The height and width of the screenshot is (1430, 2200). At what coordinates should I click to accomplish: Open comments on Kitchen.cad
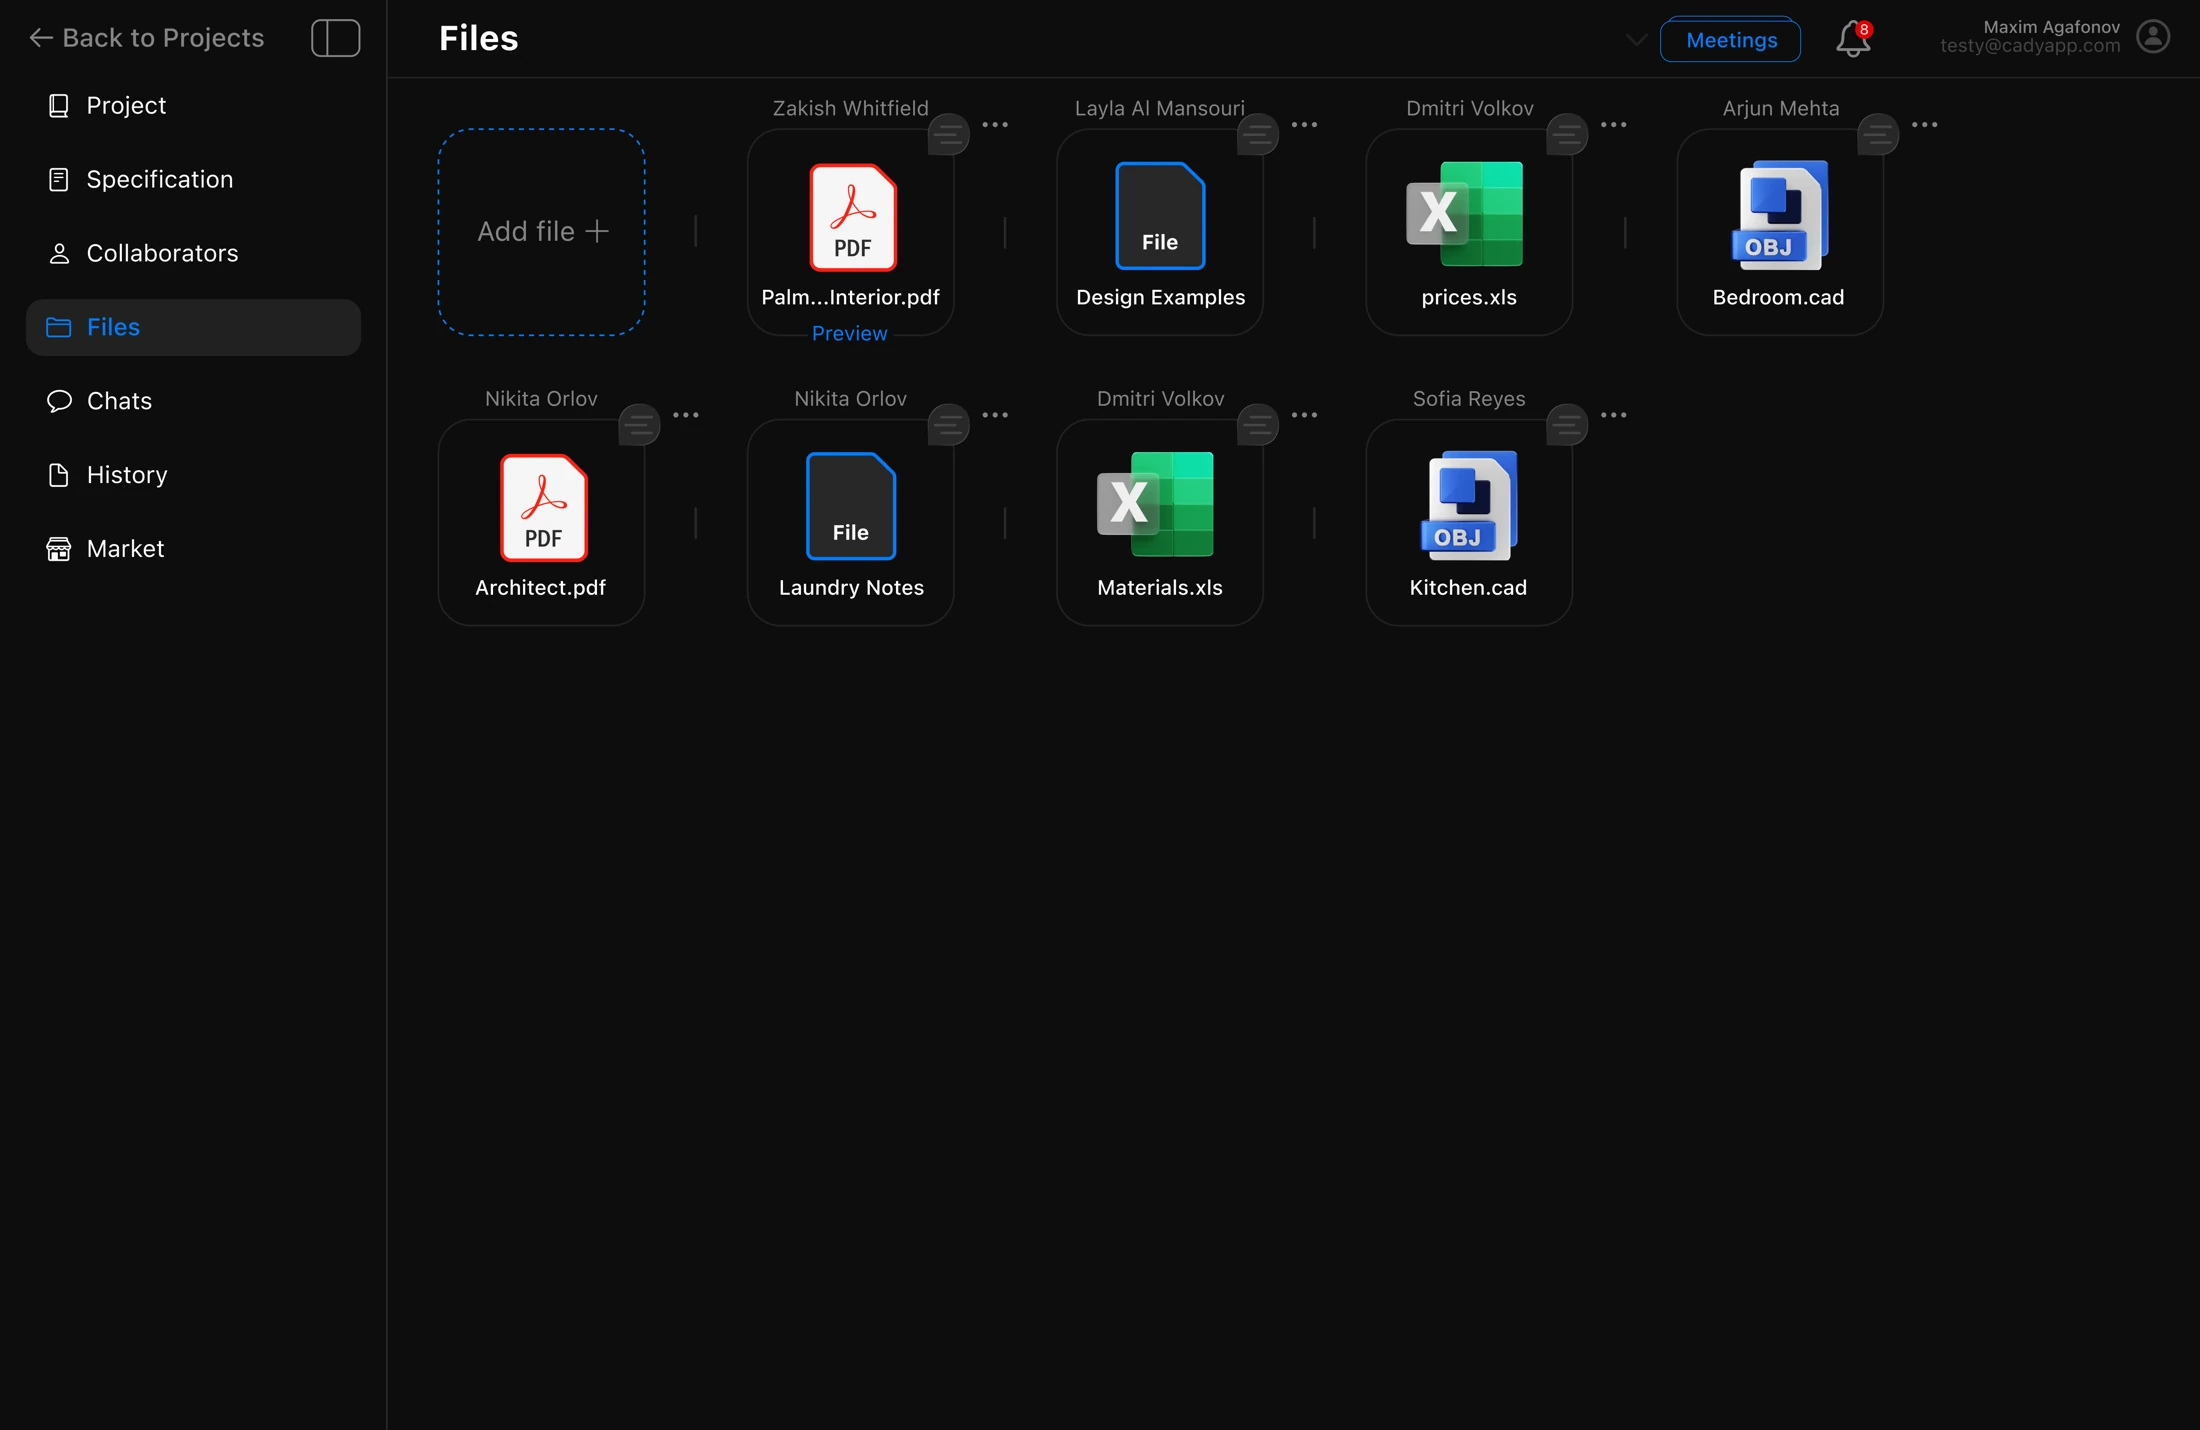pos(1567,424)
